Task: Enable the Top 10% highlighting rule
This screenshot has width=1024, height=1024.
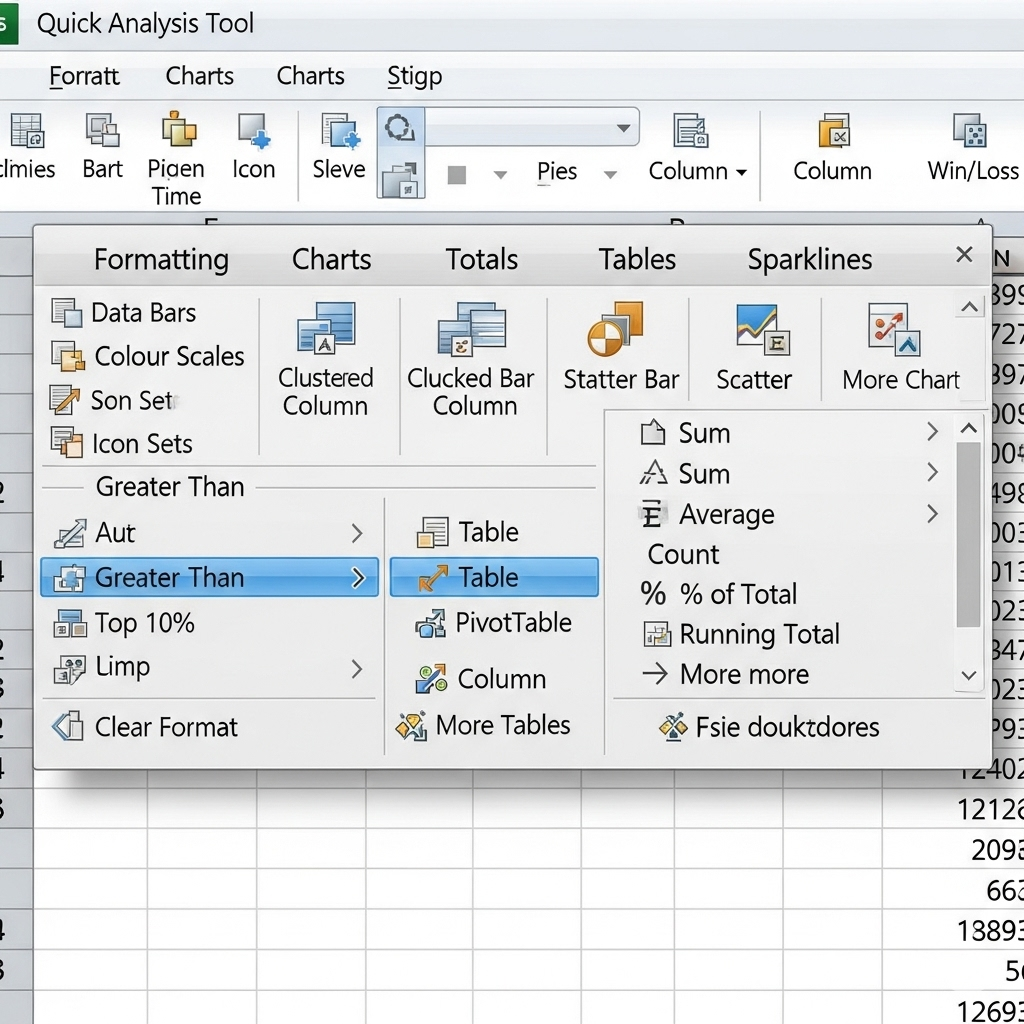Action: (x=138, y=623)
